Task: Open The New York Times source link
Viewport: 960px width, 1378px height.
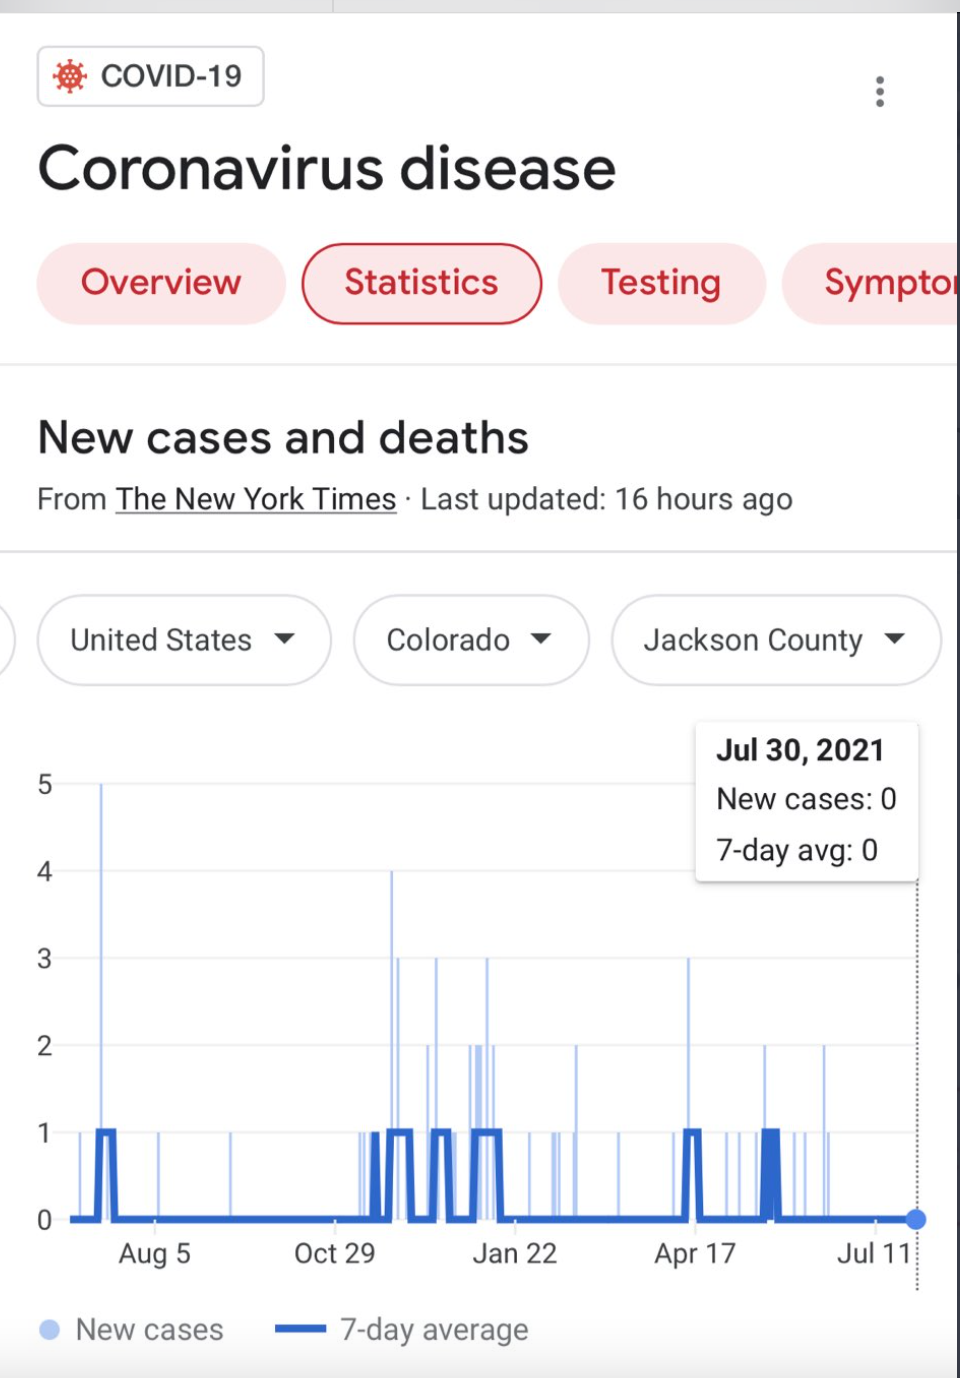Action: pos(256,499)
